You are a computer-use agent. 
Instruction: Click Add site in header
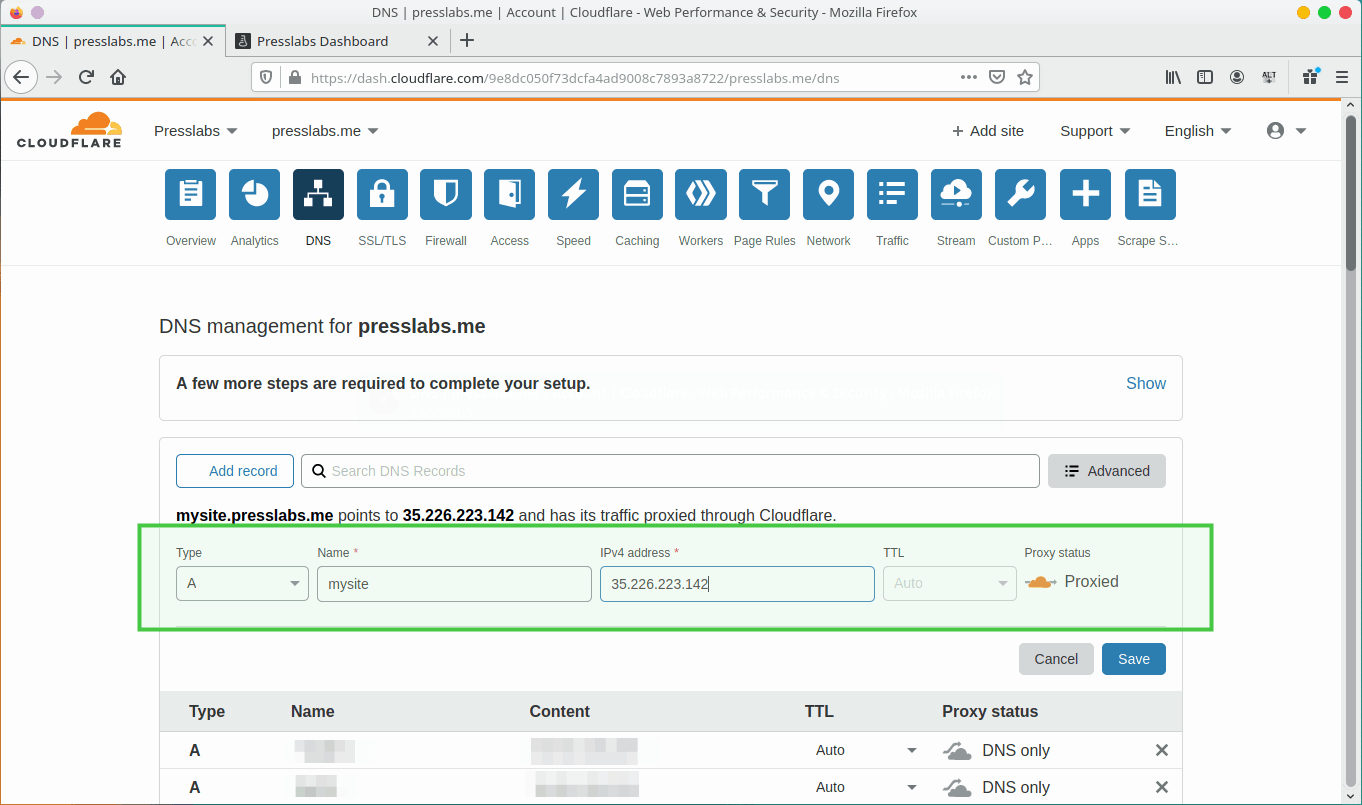coord(987,131)
